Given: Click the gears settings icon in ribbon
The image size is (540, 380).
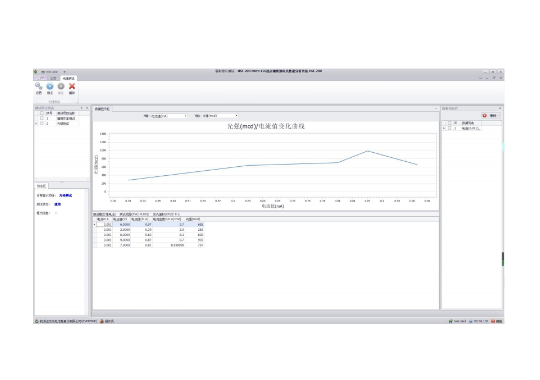Looking at the screenshot, I should 39,86.
